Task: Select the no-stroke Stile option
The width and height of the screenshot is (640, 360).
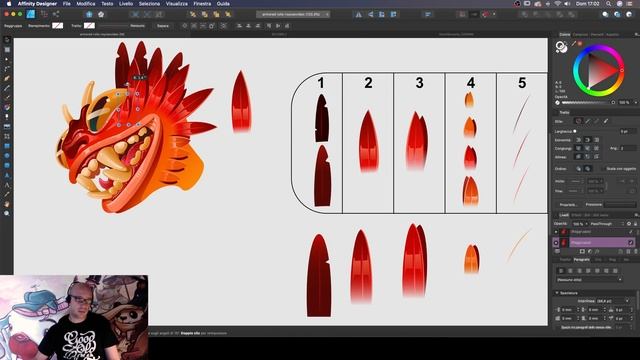Action: [x=578, y=121]
